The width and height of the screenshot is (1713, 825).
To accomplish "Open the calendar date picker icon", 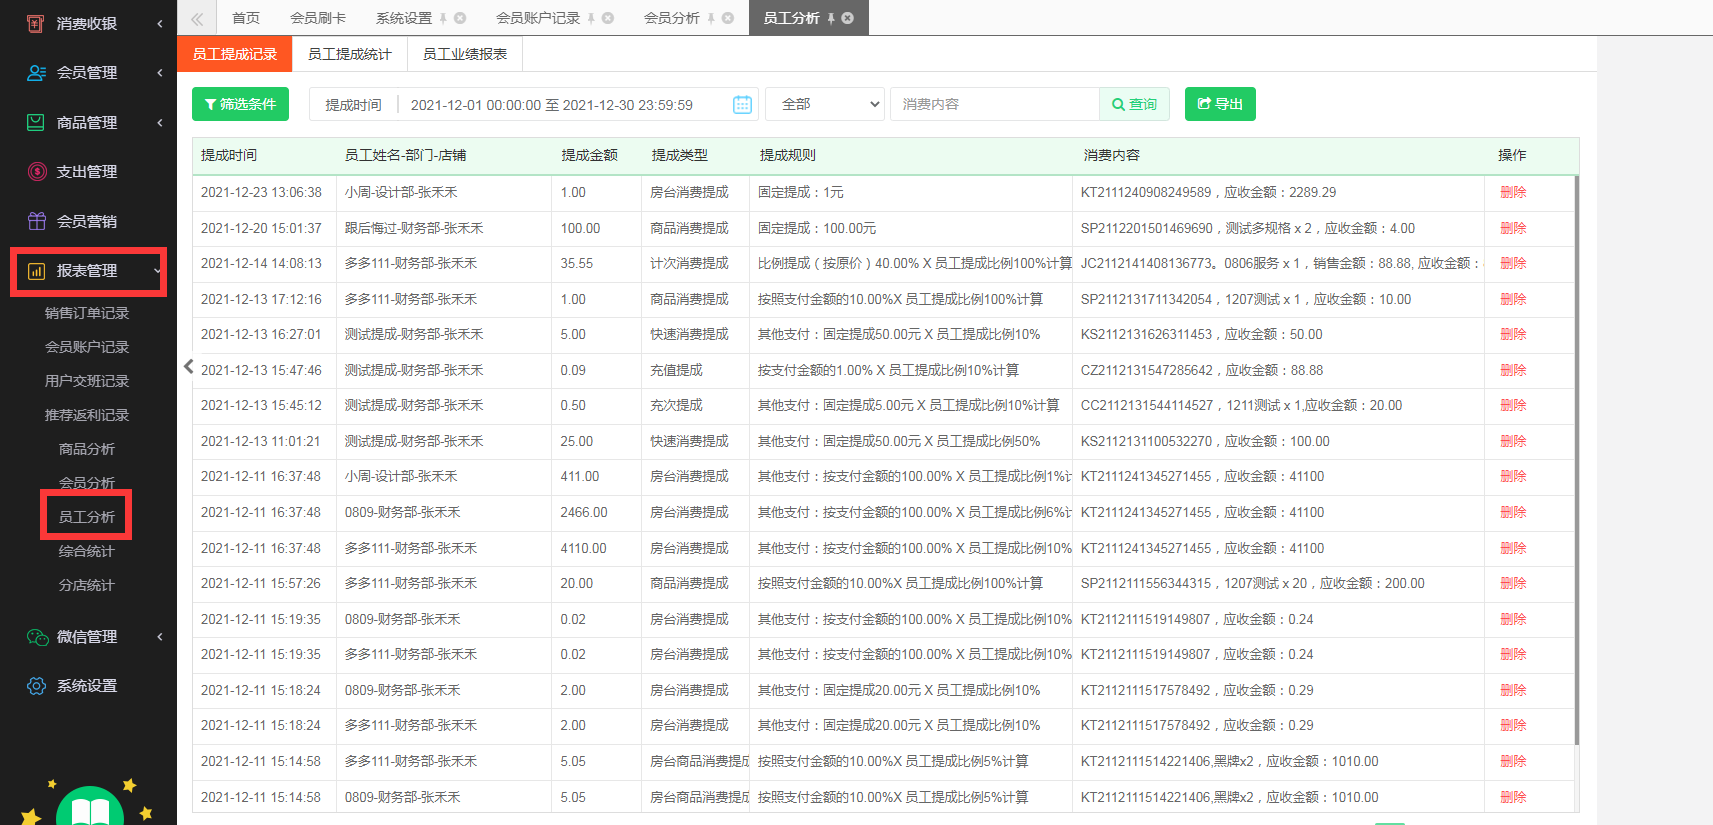I will 742,105.
